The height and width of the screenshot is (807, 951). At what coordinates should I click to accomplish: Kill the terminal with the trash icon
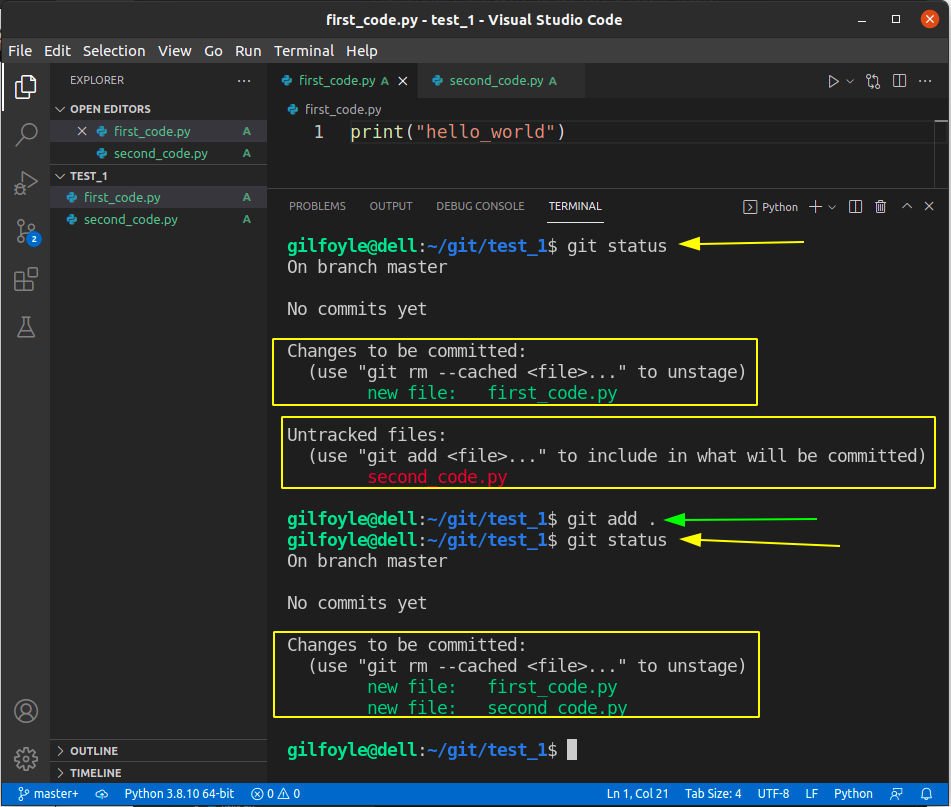[x=880, y=206]
